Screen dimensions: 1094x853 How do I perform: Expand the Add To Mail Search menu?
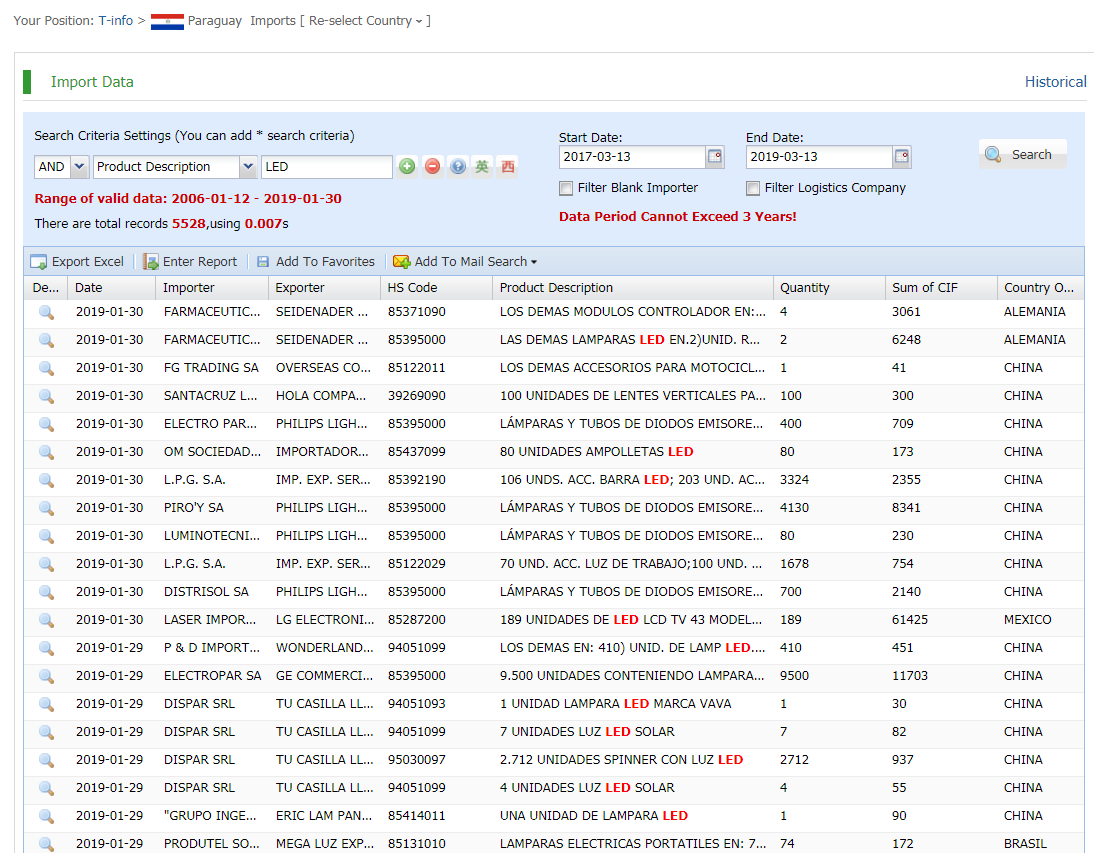[465, 262]
